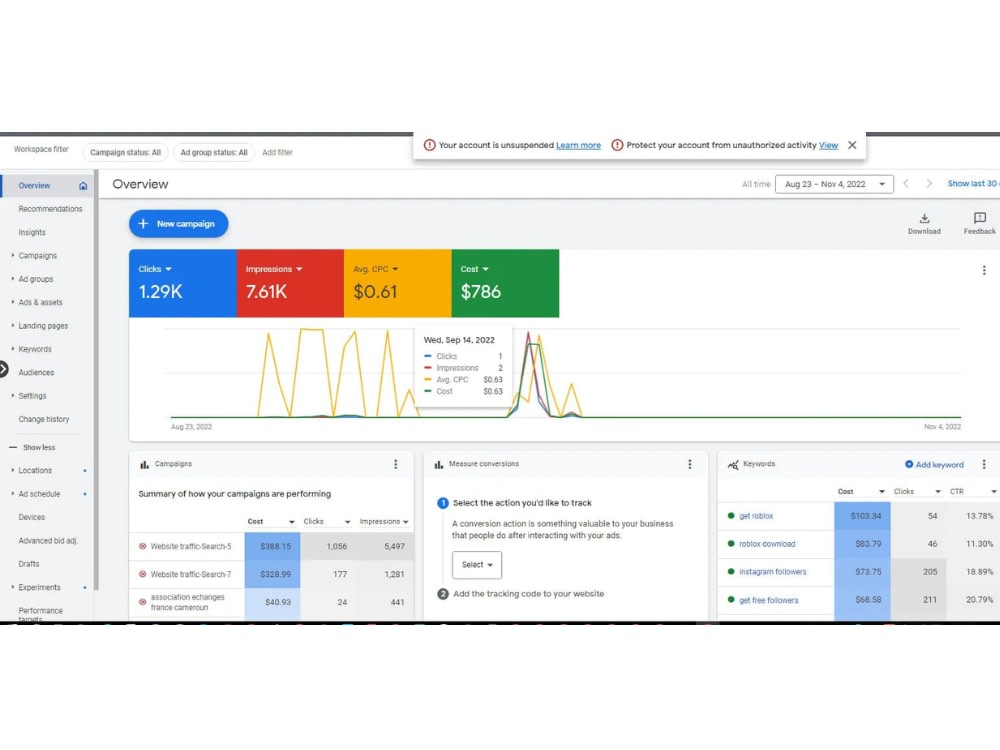Click the View link in the banner
Image resolution: width=1000 pixels, height=750 pixels.
pos(828,145)
